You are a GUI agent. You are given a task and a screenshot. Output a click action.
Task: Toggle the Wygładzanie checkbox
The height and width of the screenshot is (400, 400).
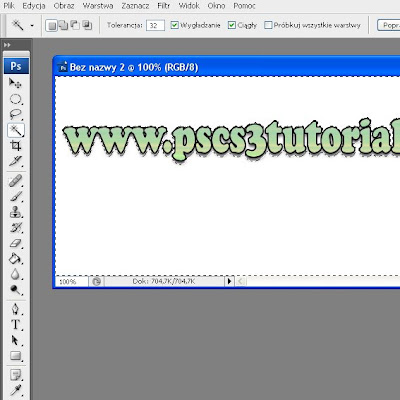coord(174,25)
